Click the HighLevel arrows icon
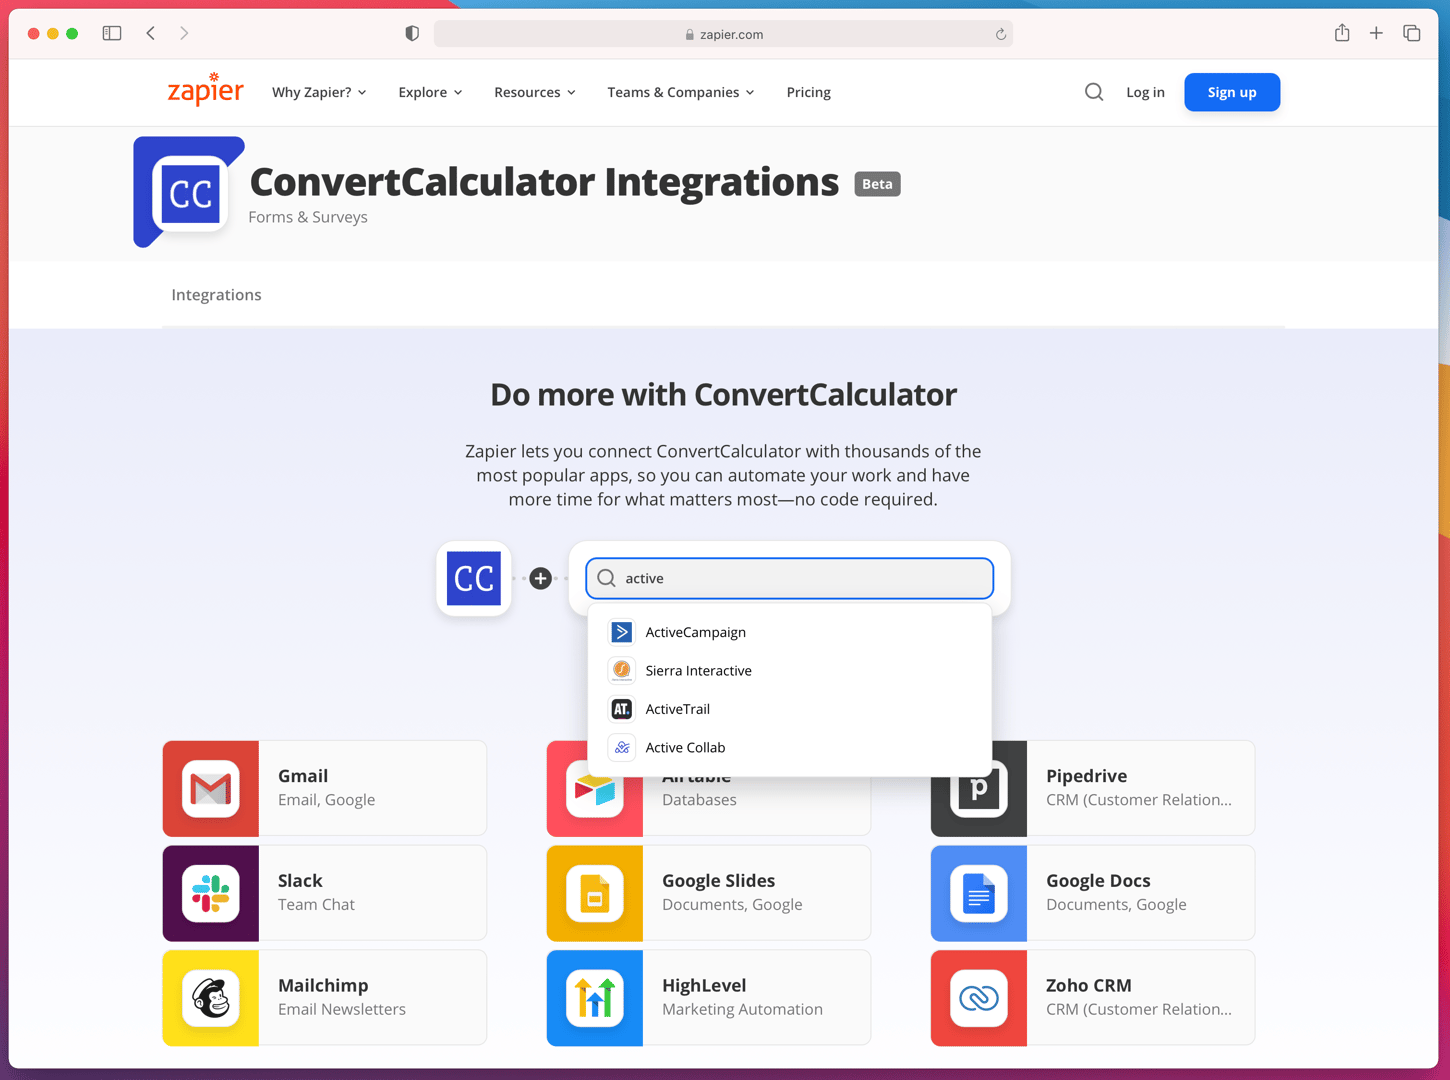The height and width of the screenshot is (1080, 1450). pos(595,998)
